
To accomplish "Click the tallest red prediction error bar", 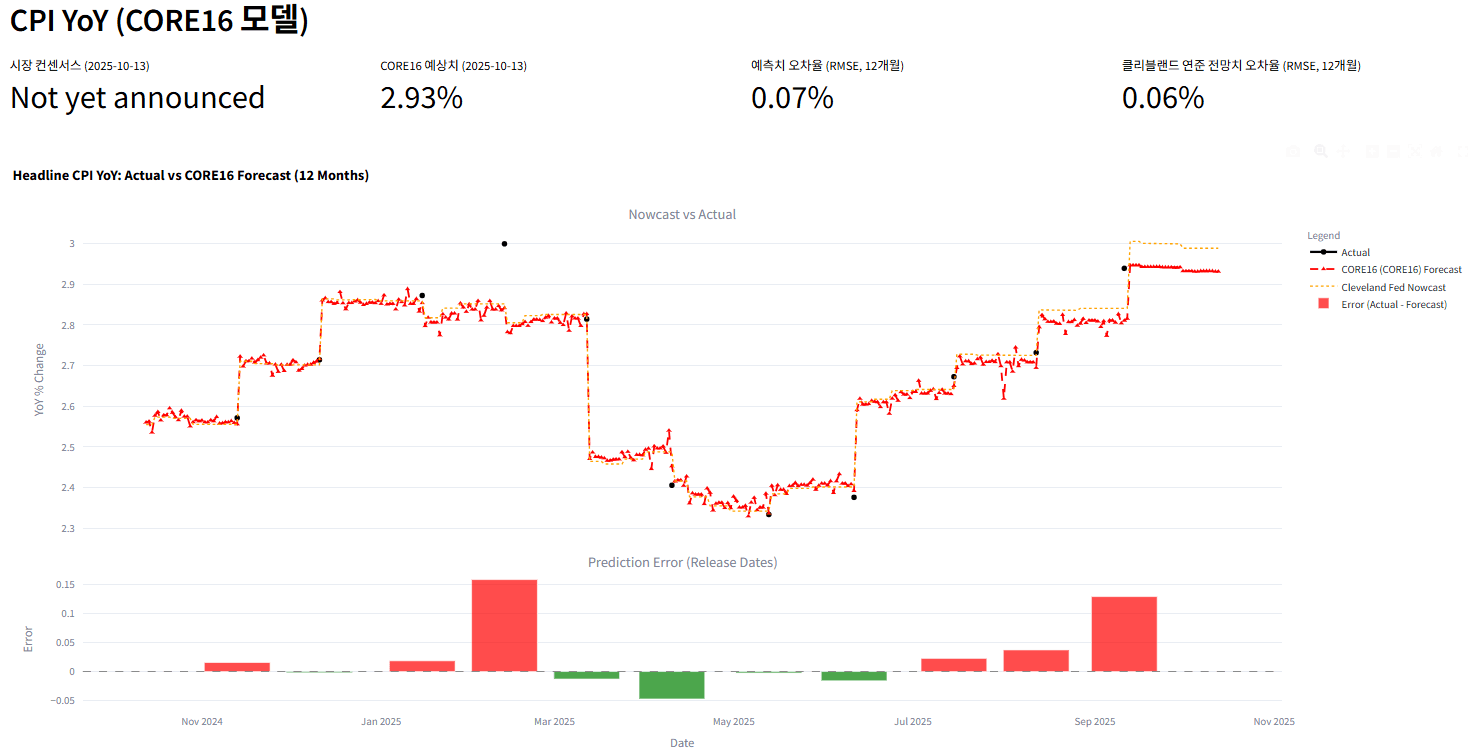I will coord(504,625).
